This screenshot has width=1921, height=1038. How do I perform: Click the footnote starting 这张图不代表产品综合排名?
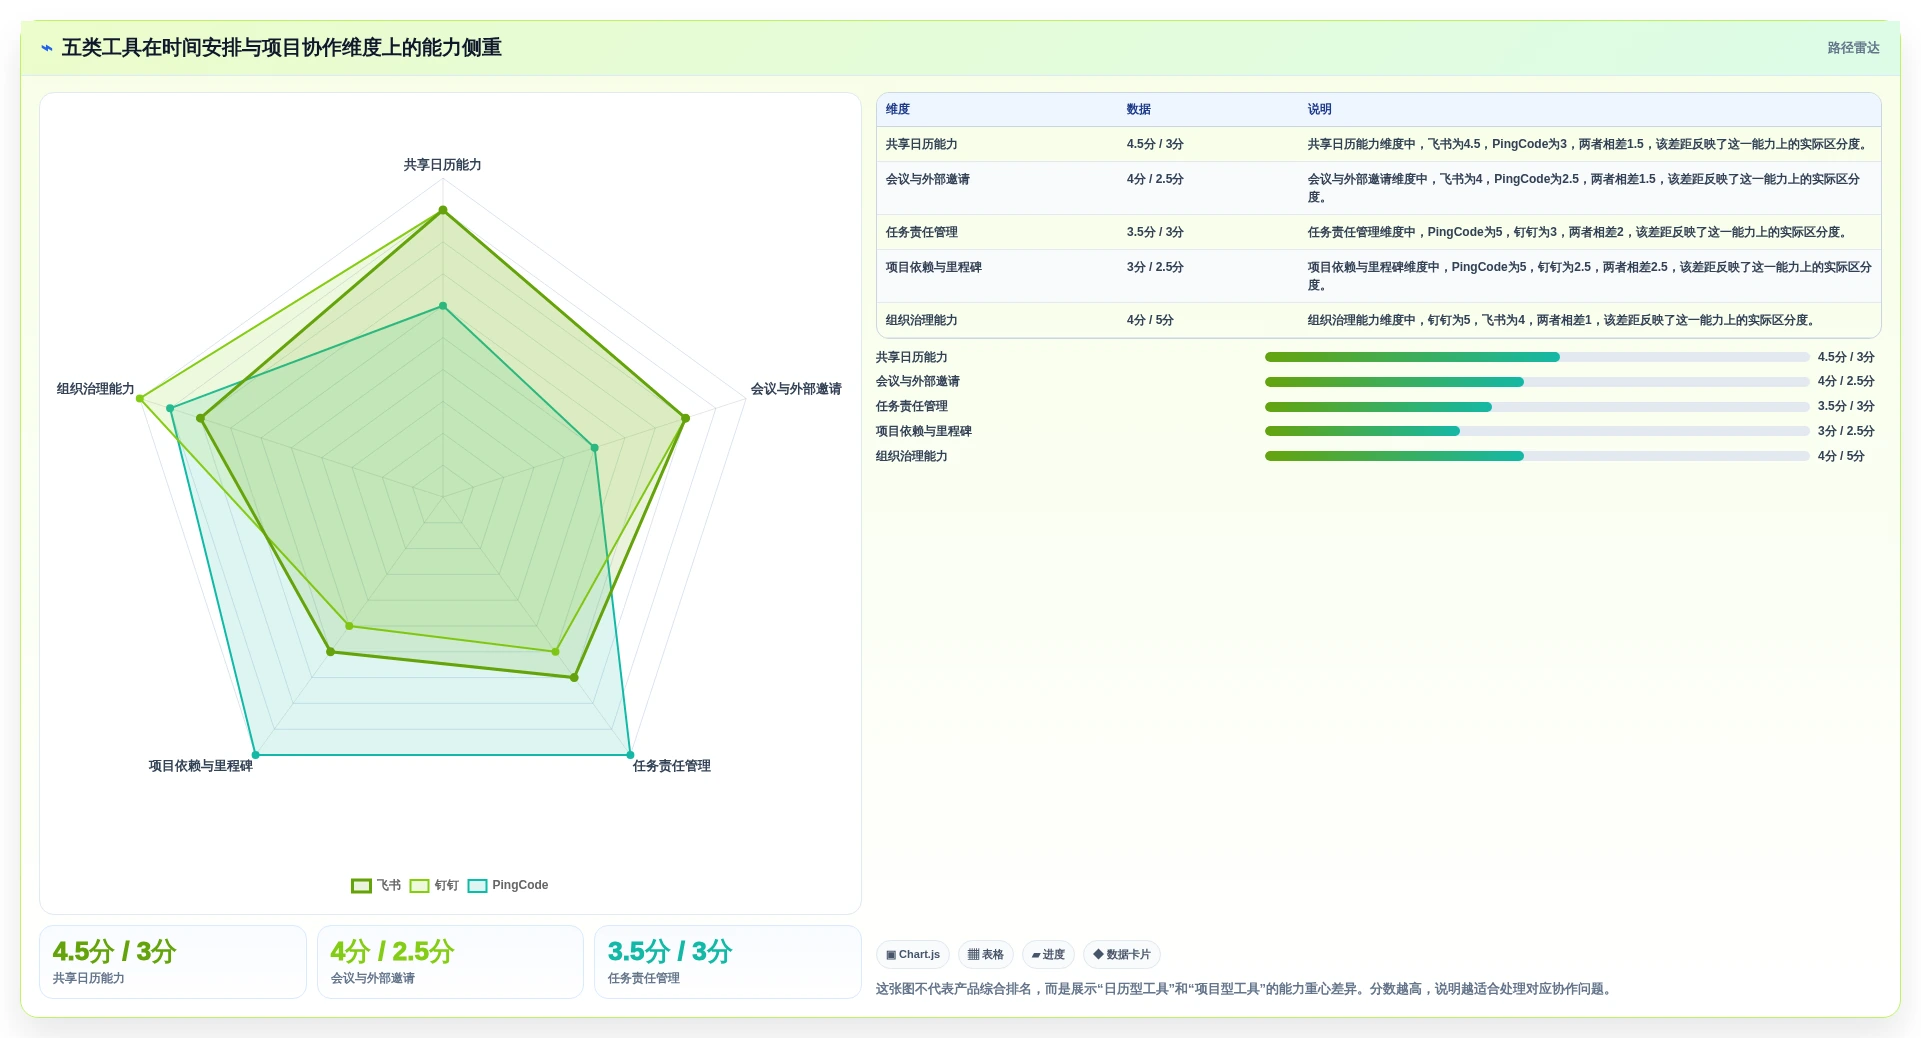pyautogui.click(x=1245, y=989)
